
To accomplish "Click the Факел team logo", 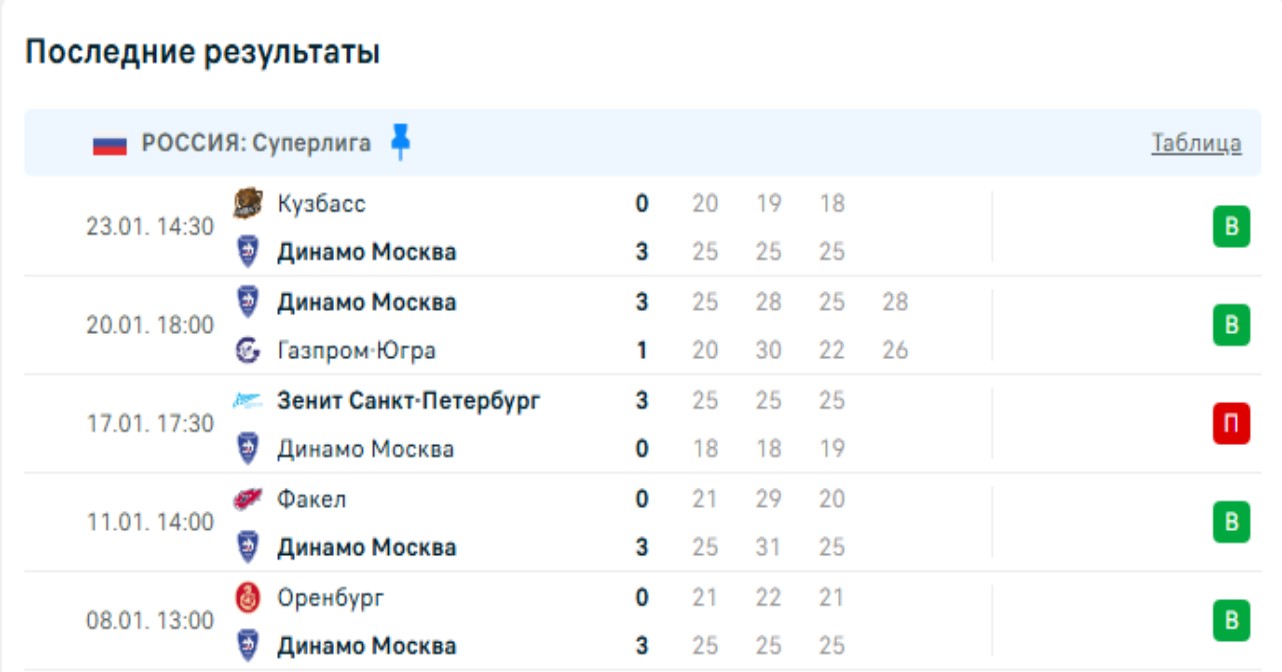I will [247, 499].
